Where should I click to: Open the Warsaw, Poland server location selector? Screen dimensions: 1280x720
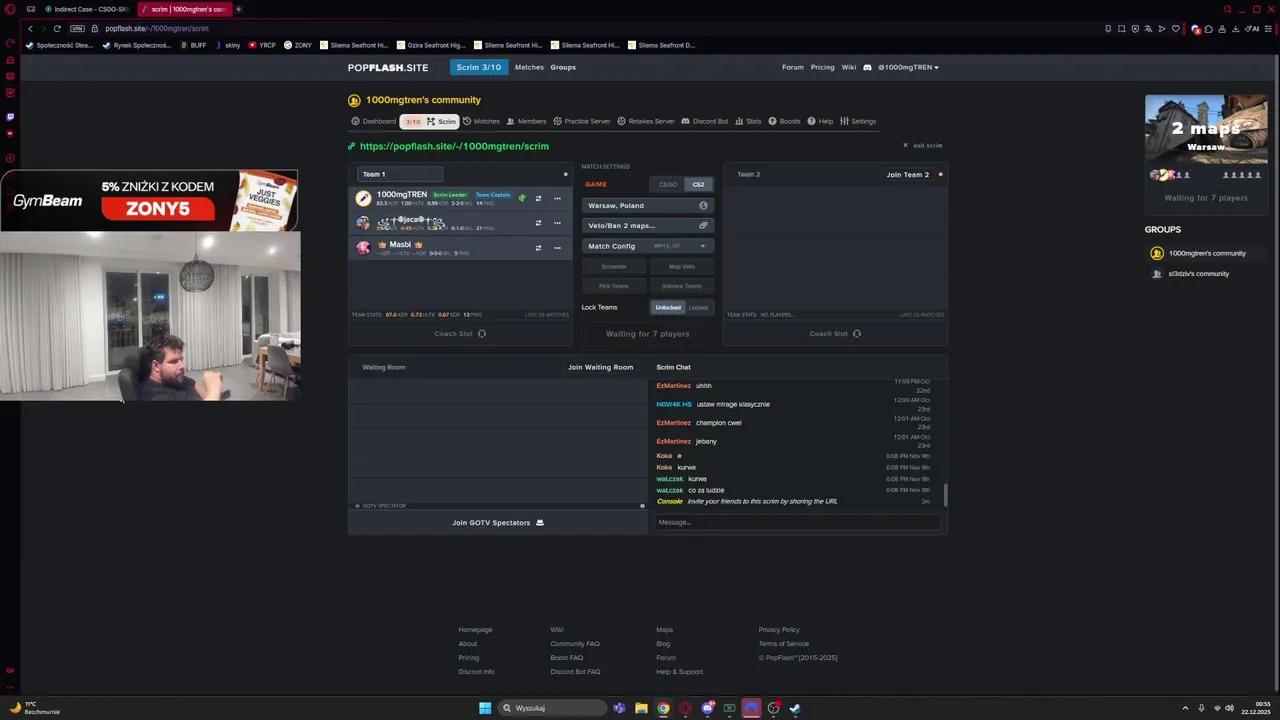[647, 205]
